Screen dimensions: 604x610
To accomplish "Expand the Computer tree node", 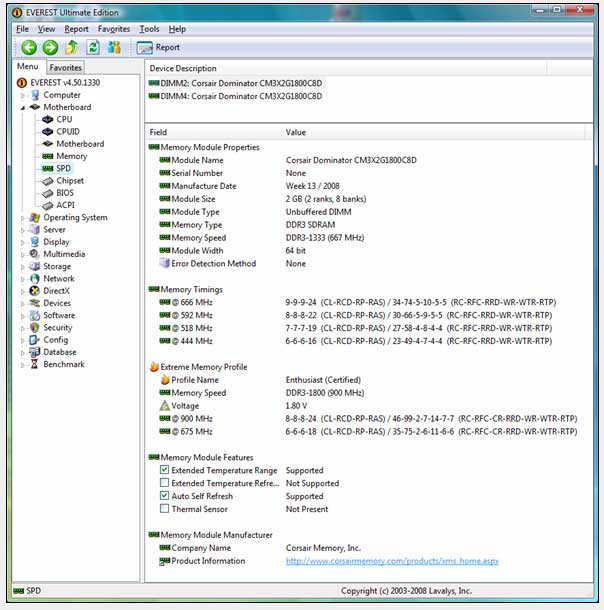I will point(22,95).
